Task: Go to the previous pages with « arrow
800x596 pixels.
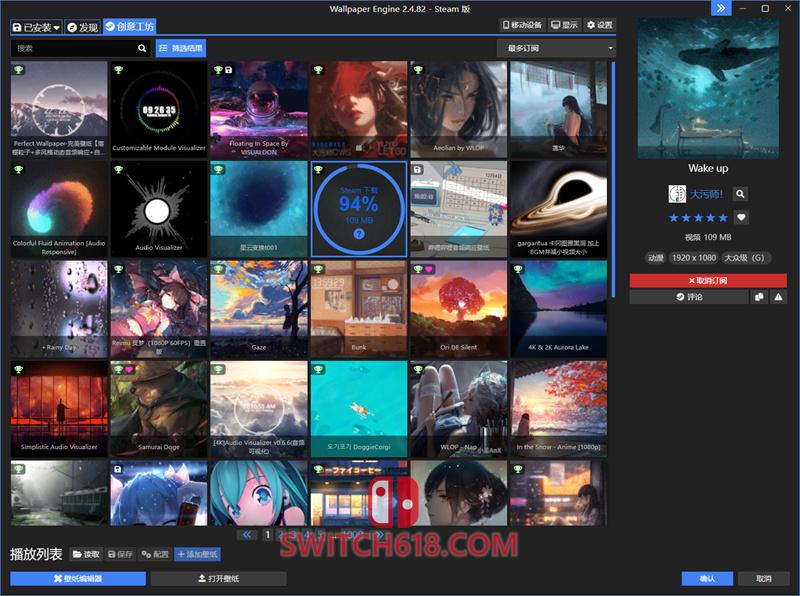Action: click(247, 535)
